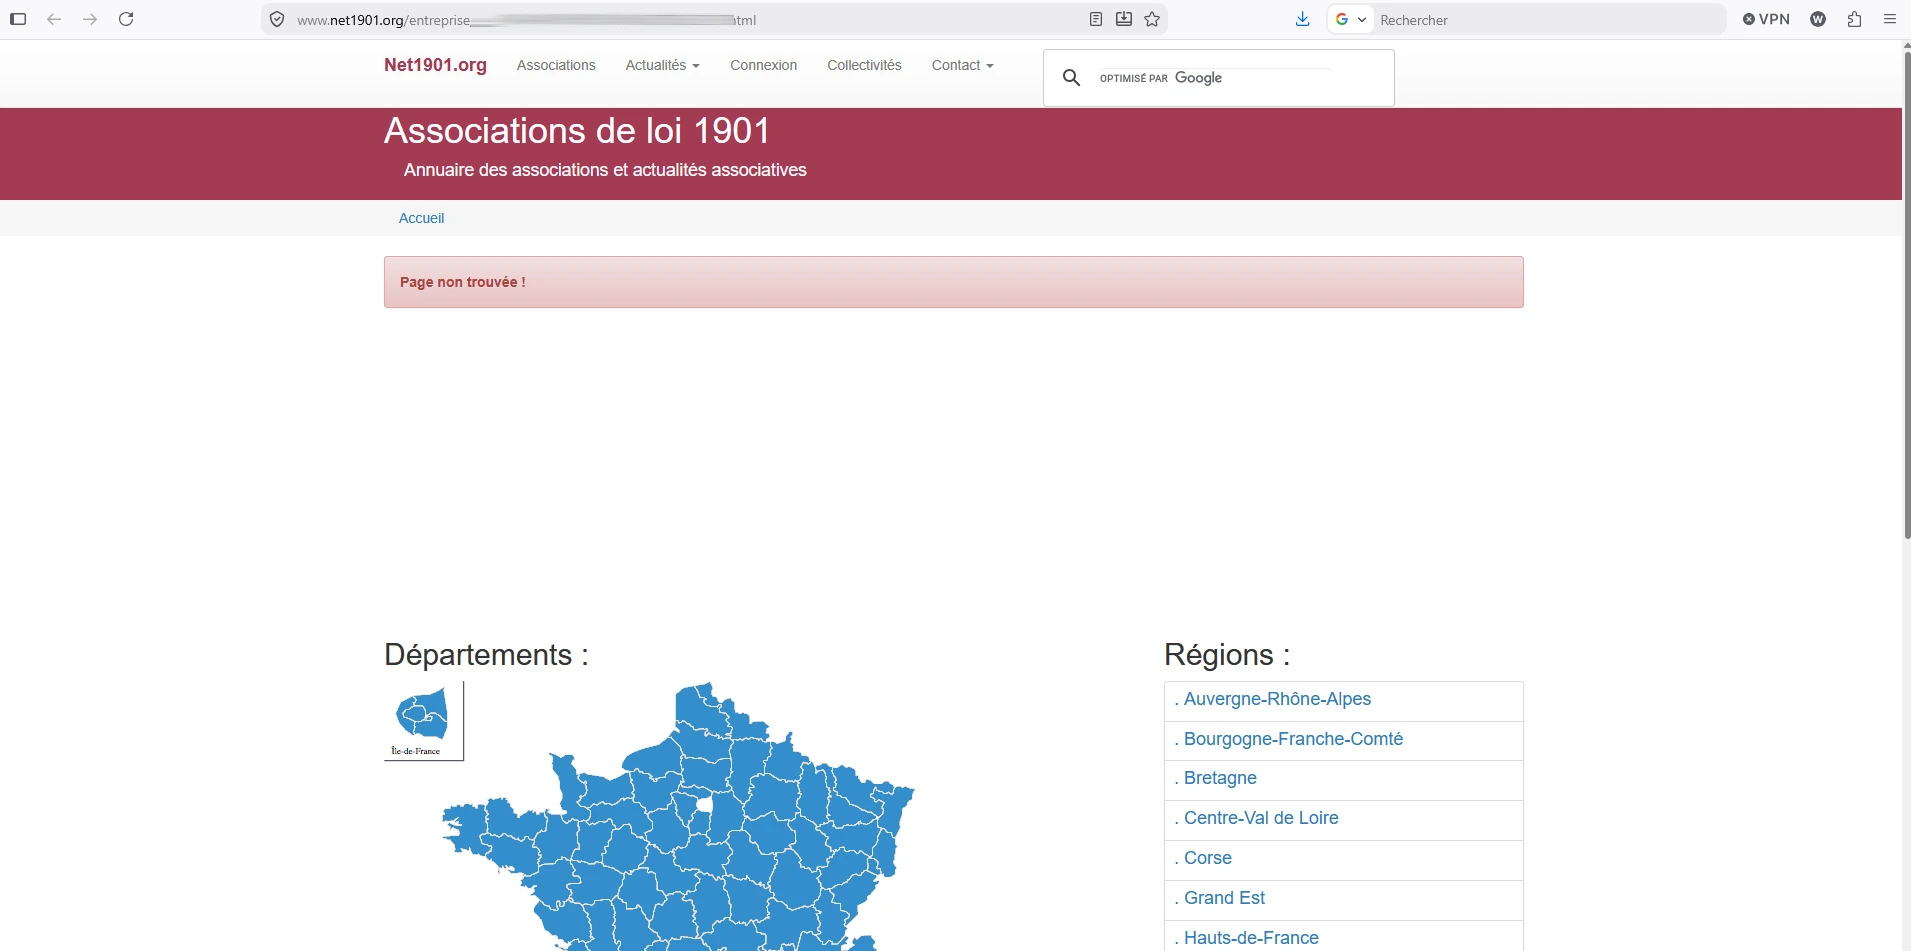This screenshot has height=951, width=1911.
Task: Open the Google search engine selector dropdown
Action: (1350, 19)
